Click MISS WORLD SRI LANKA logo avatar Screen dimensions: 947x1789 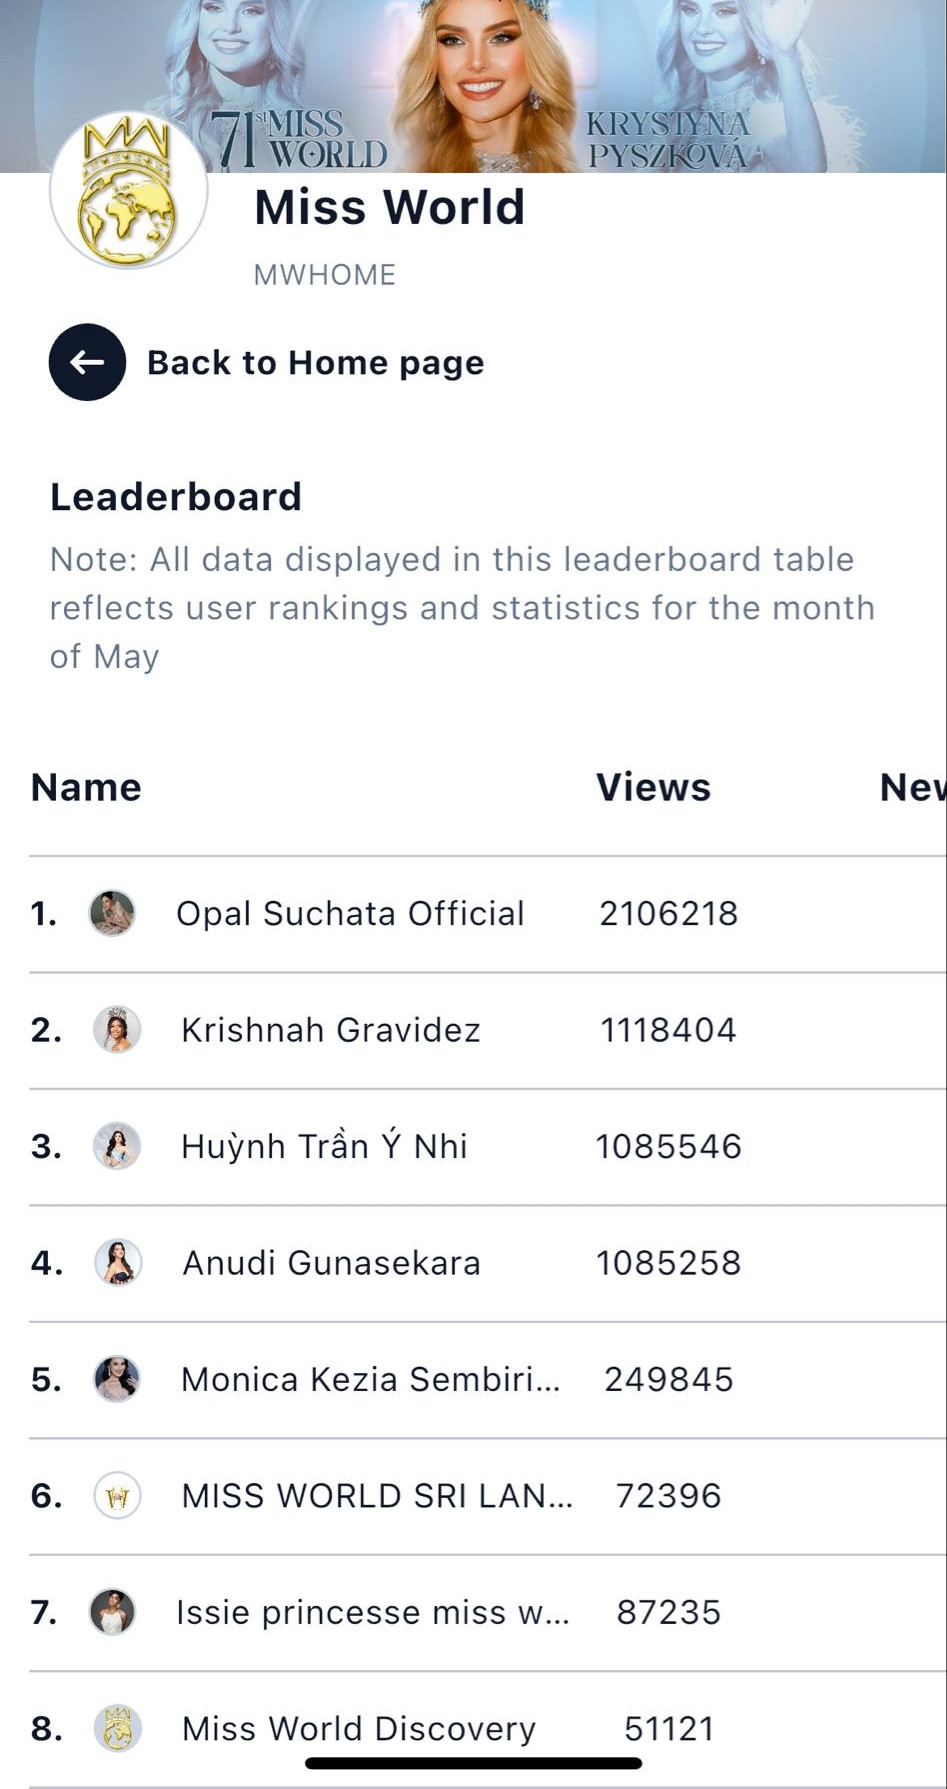pos(117,1496)
